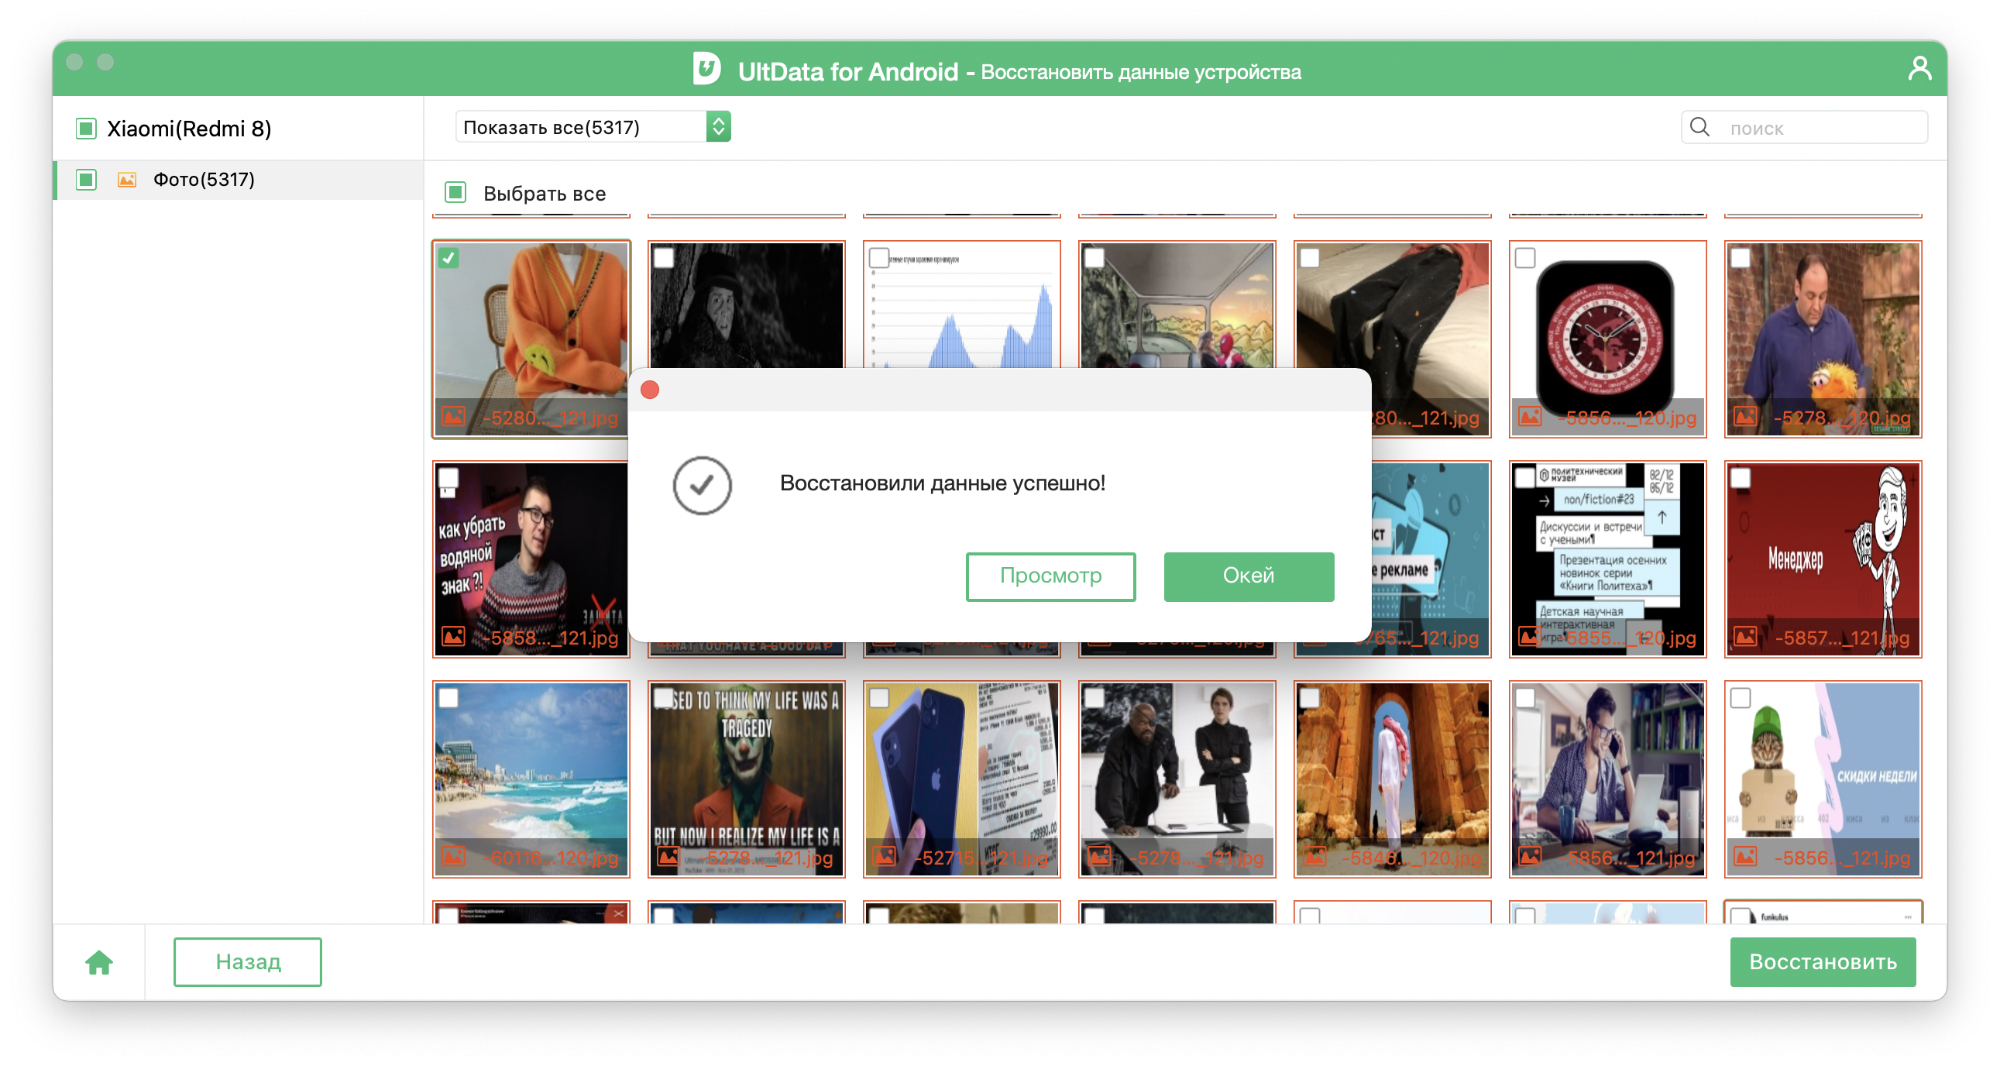Click image icon on cat courier thumbnail

coord(1746,857)
